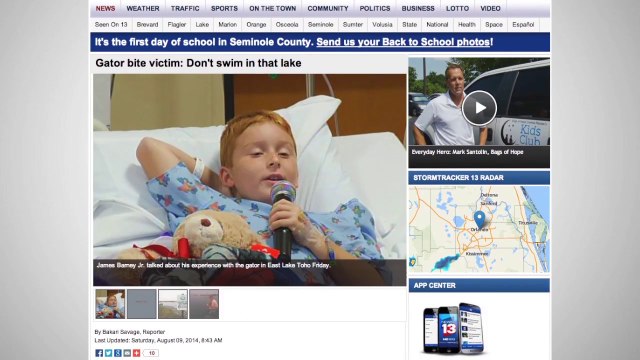Open the Volusia county sub-tab
The height and width of the screenshot is (360, 640).
pos(382,24)
